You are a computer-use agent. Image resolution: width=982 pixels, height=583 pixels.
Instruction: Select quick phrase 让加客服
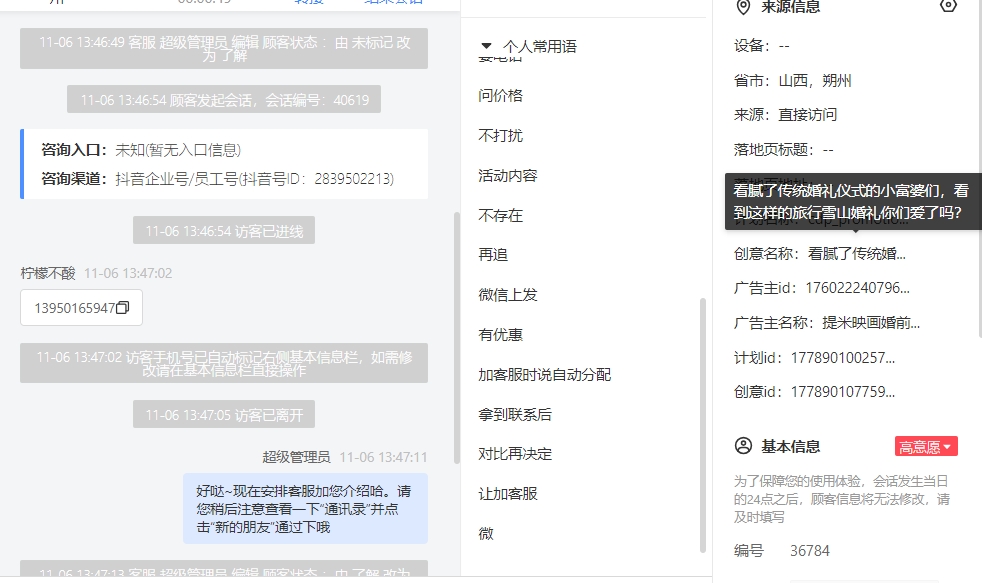508,494
